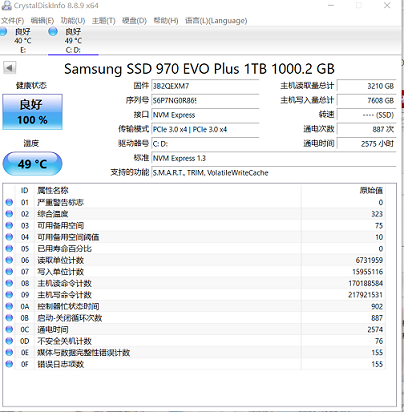The height and width of the screenshot is (412, 404).
Task: Click the status dot for attribute 09
Action: coord(9,295)
